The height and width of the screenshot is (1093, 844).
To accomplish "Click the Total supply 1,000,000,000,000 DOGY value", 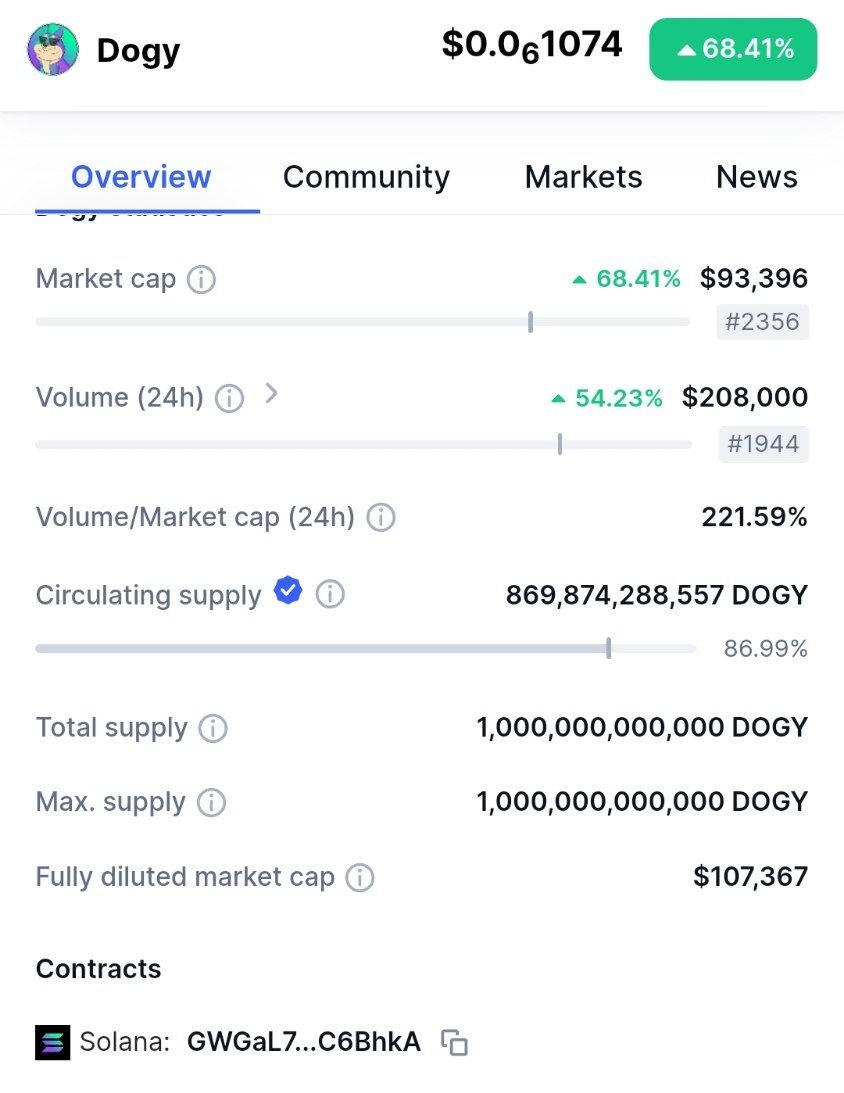I will [x=643, y=728].
